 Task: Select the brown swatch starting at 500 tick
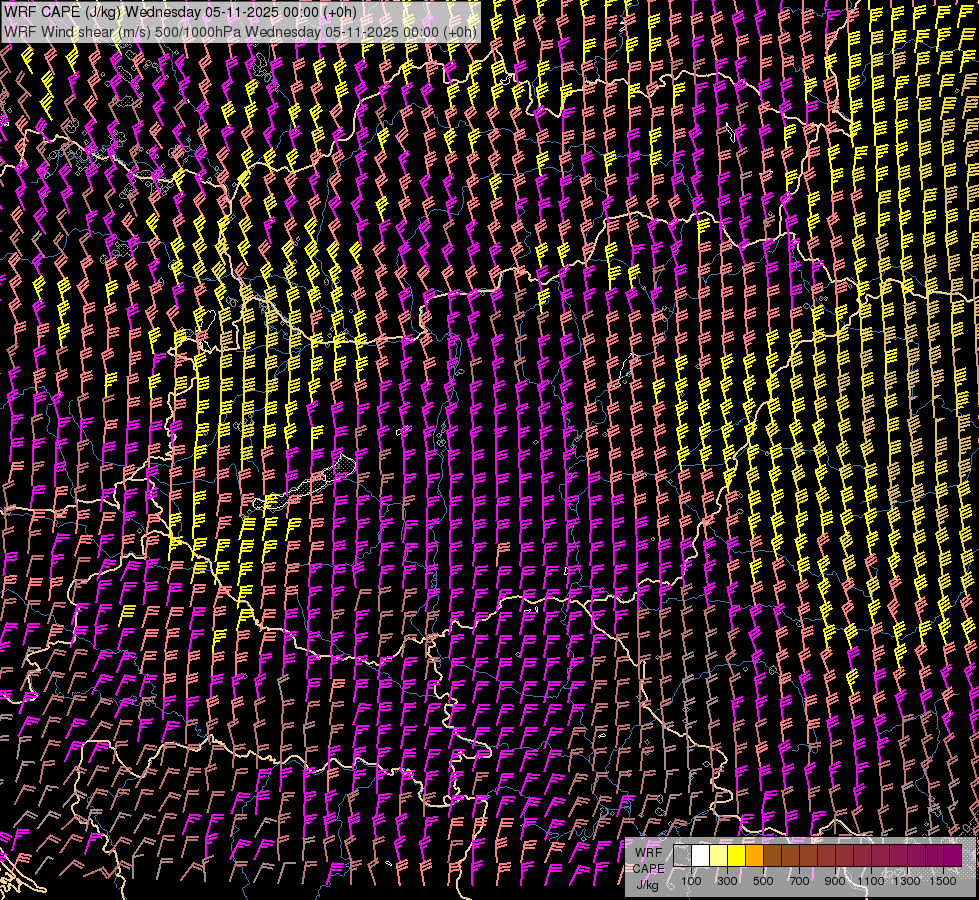pos(772,856)
